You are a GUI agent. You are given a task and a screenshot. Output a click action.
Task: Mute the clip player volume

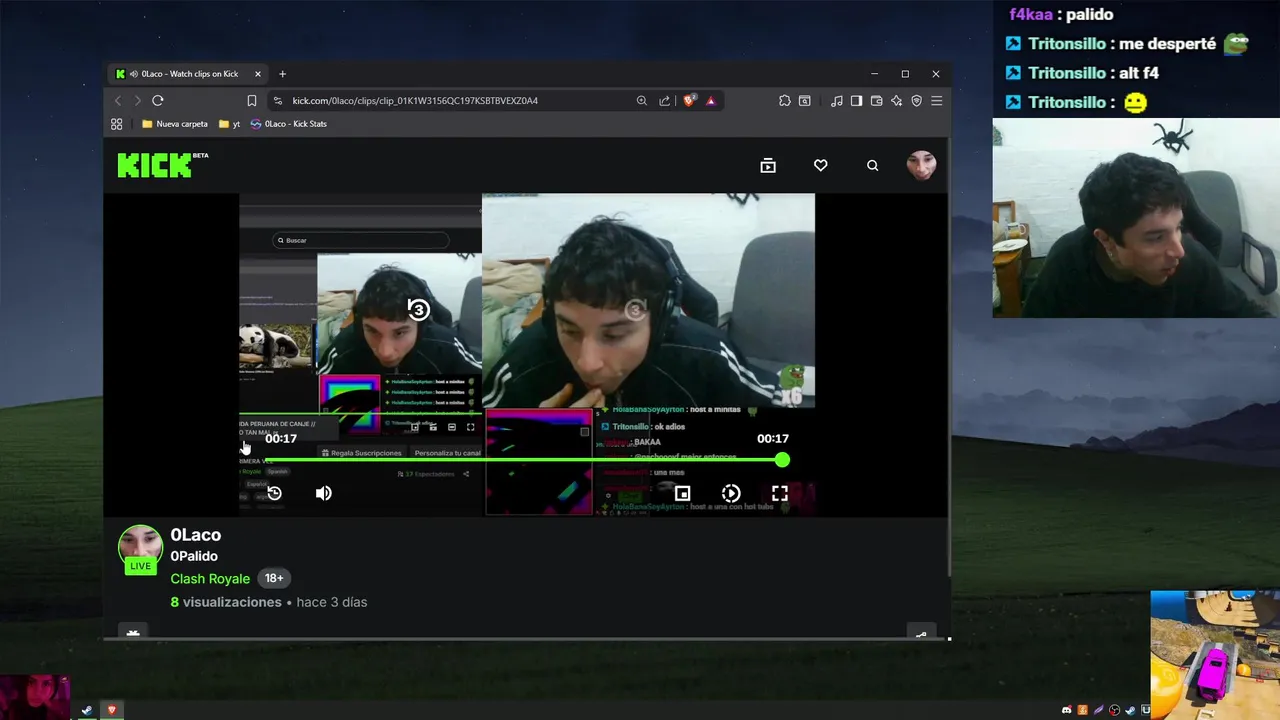coord(323,493)
